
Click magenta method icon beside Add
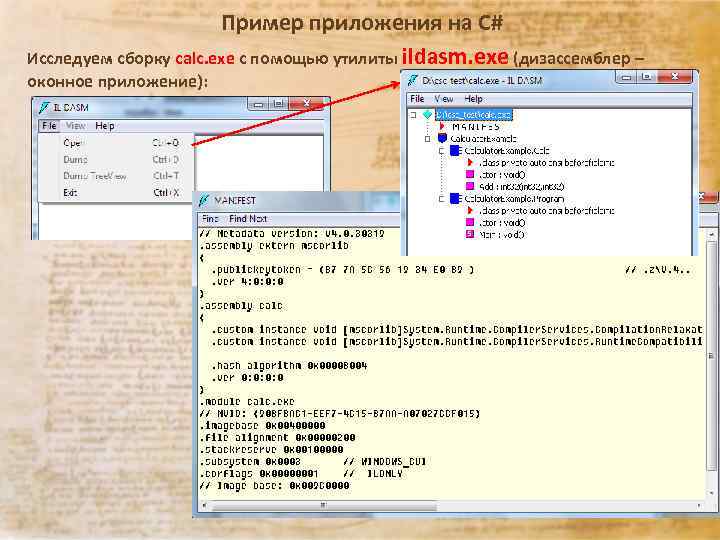470,186
